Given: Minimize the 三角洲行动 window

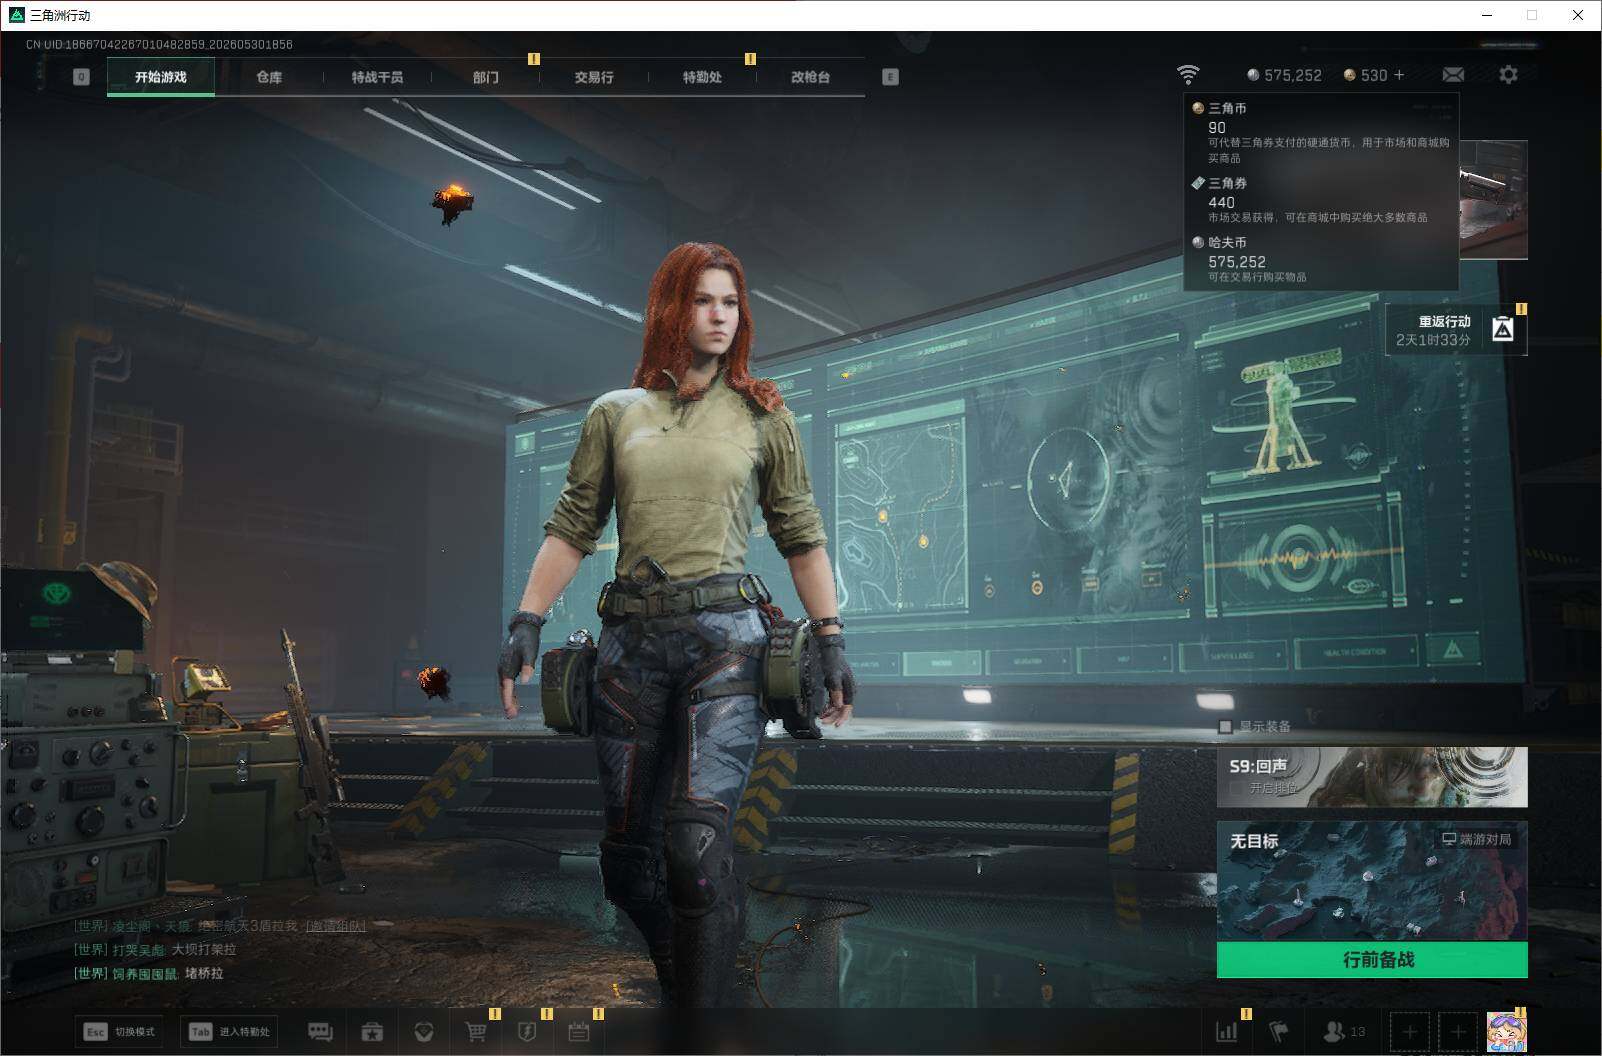Looking at the screenshot, I should tap(1487, 15).
